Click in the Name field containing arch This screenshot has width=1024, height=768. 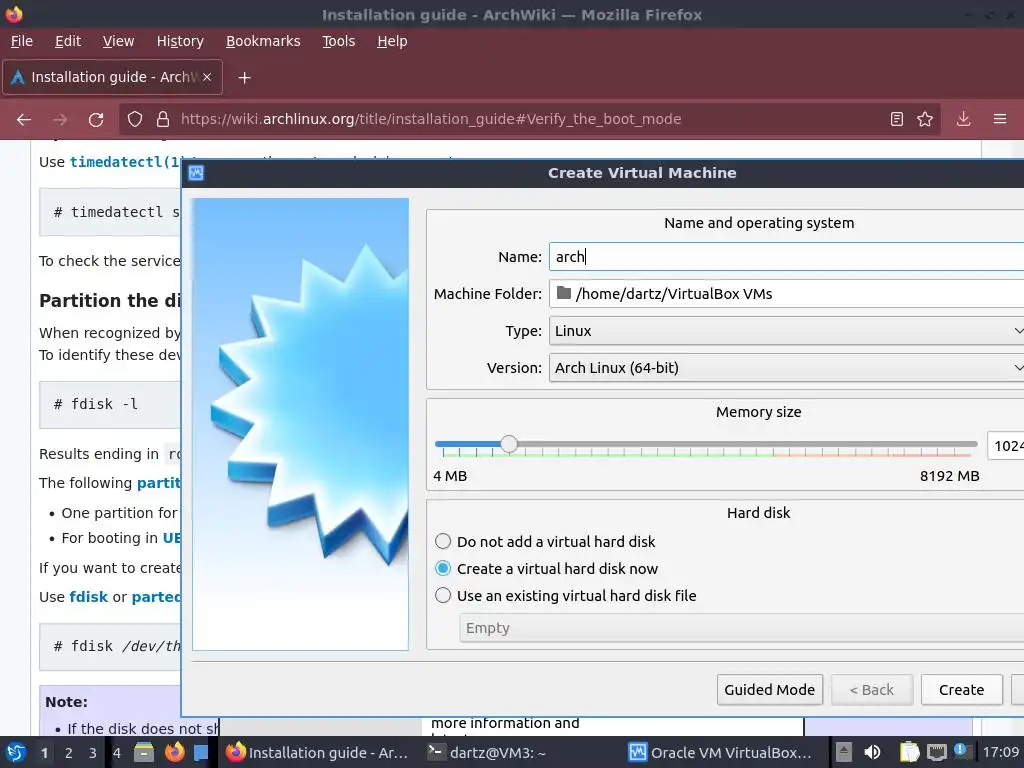786,257
